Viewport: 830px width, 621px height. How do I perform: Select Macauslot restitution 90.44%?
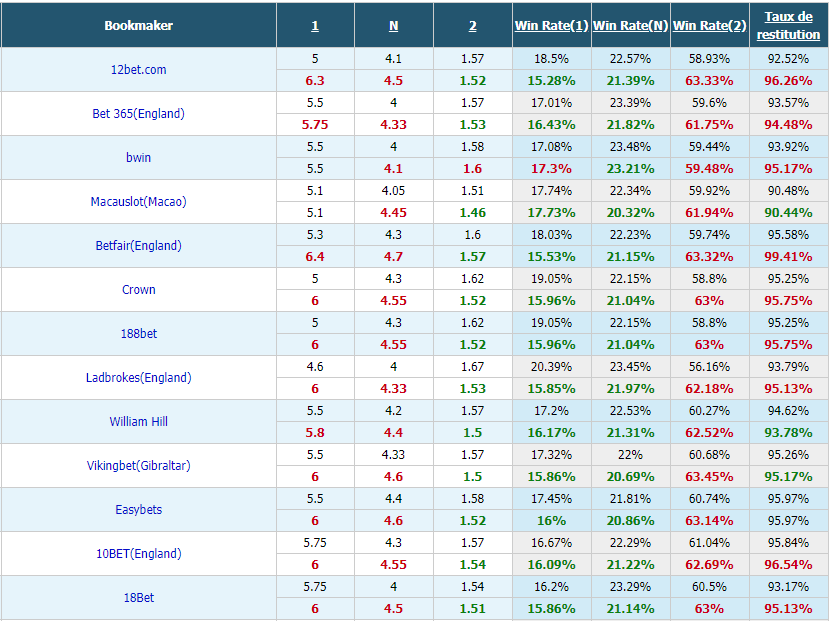(788, 212)
